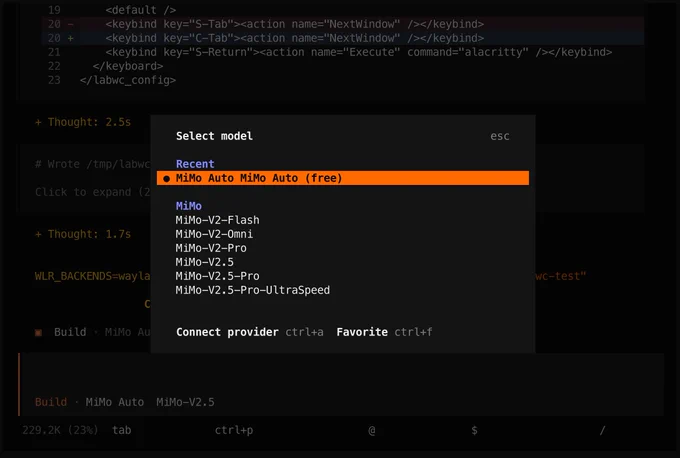Click Favorite in the dialog footer
Image resolution: width=680 pixels, height=458 pixels.
click(x=362, y=332)
